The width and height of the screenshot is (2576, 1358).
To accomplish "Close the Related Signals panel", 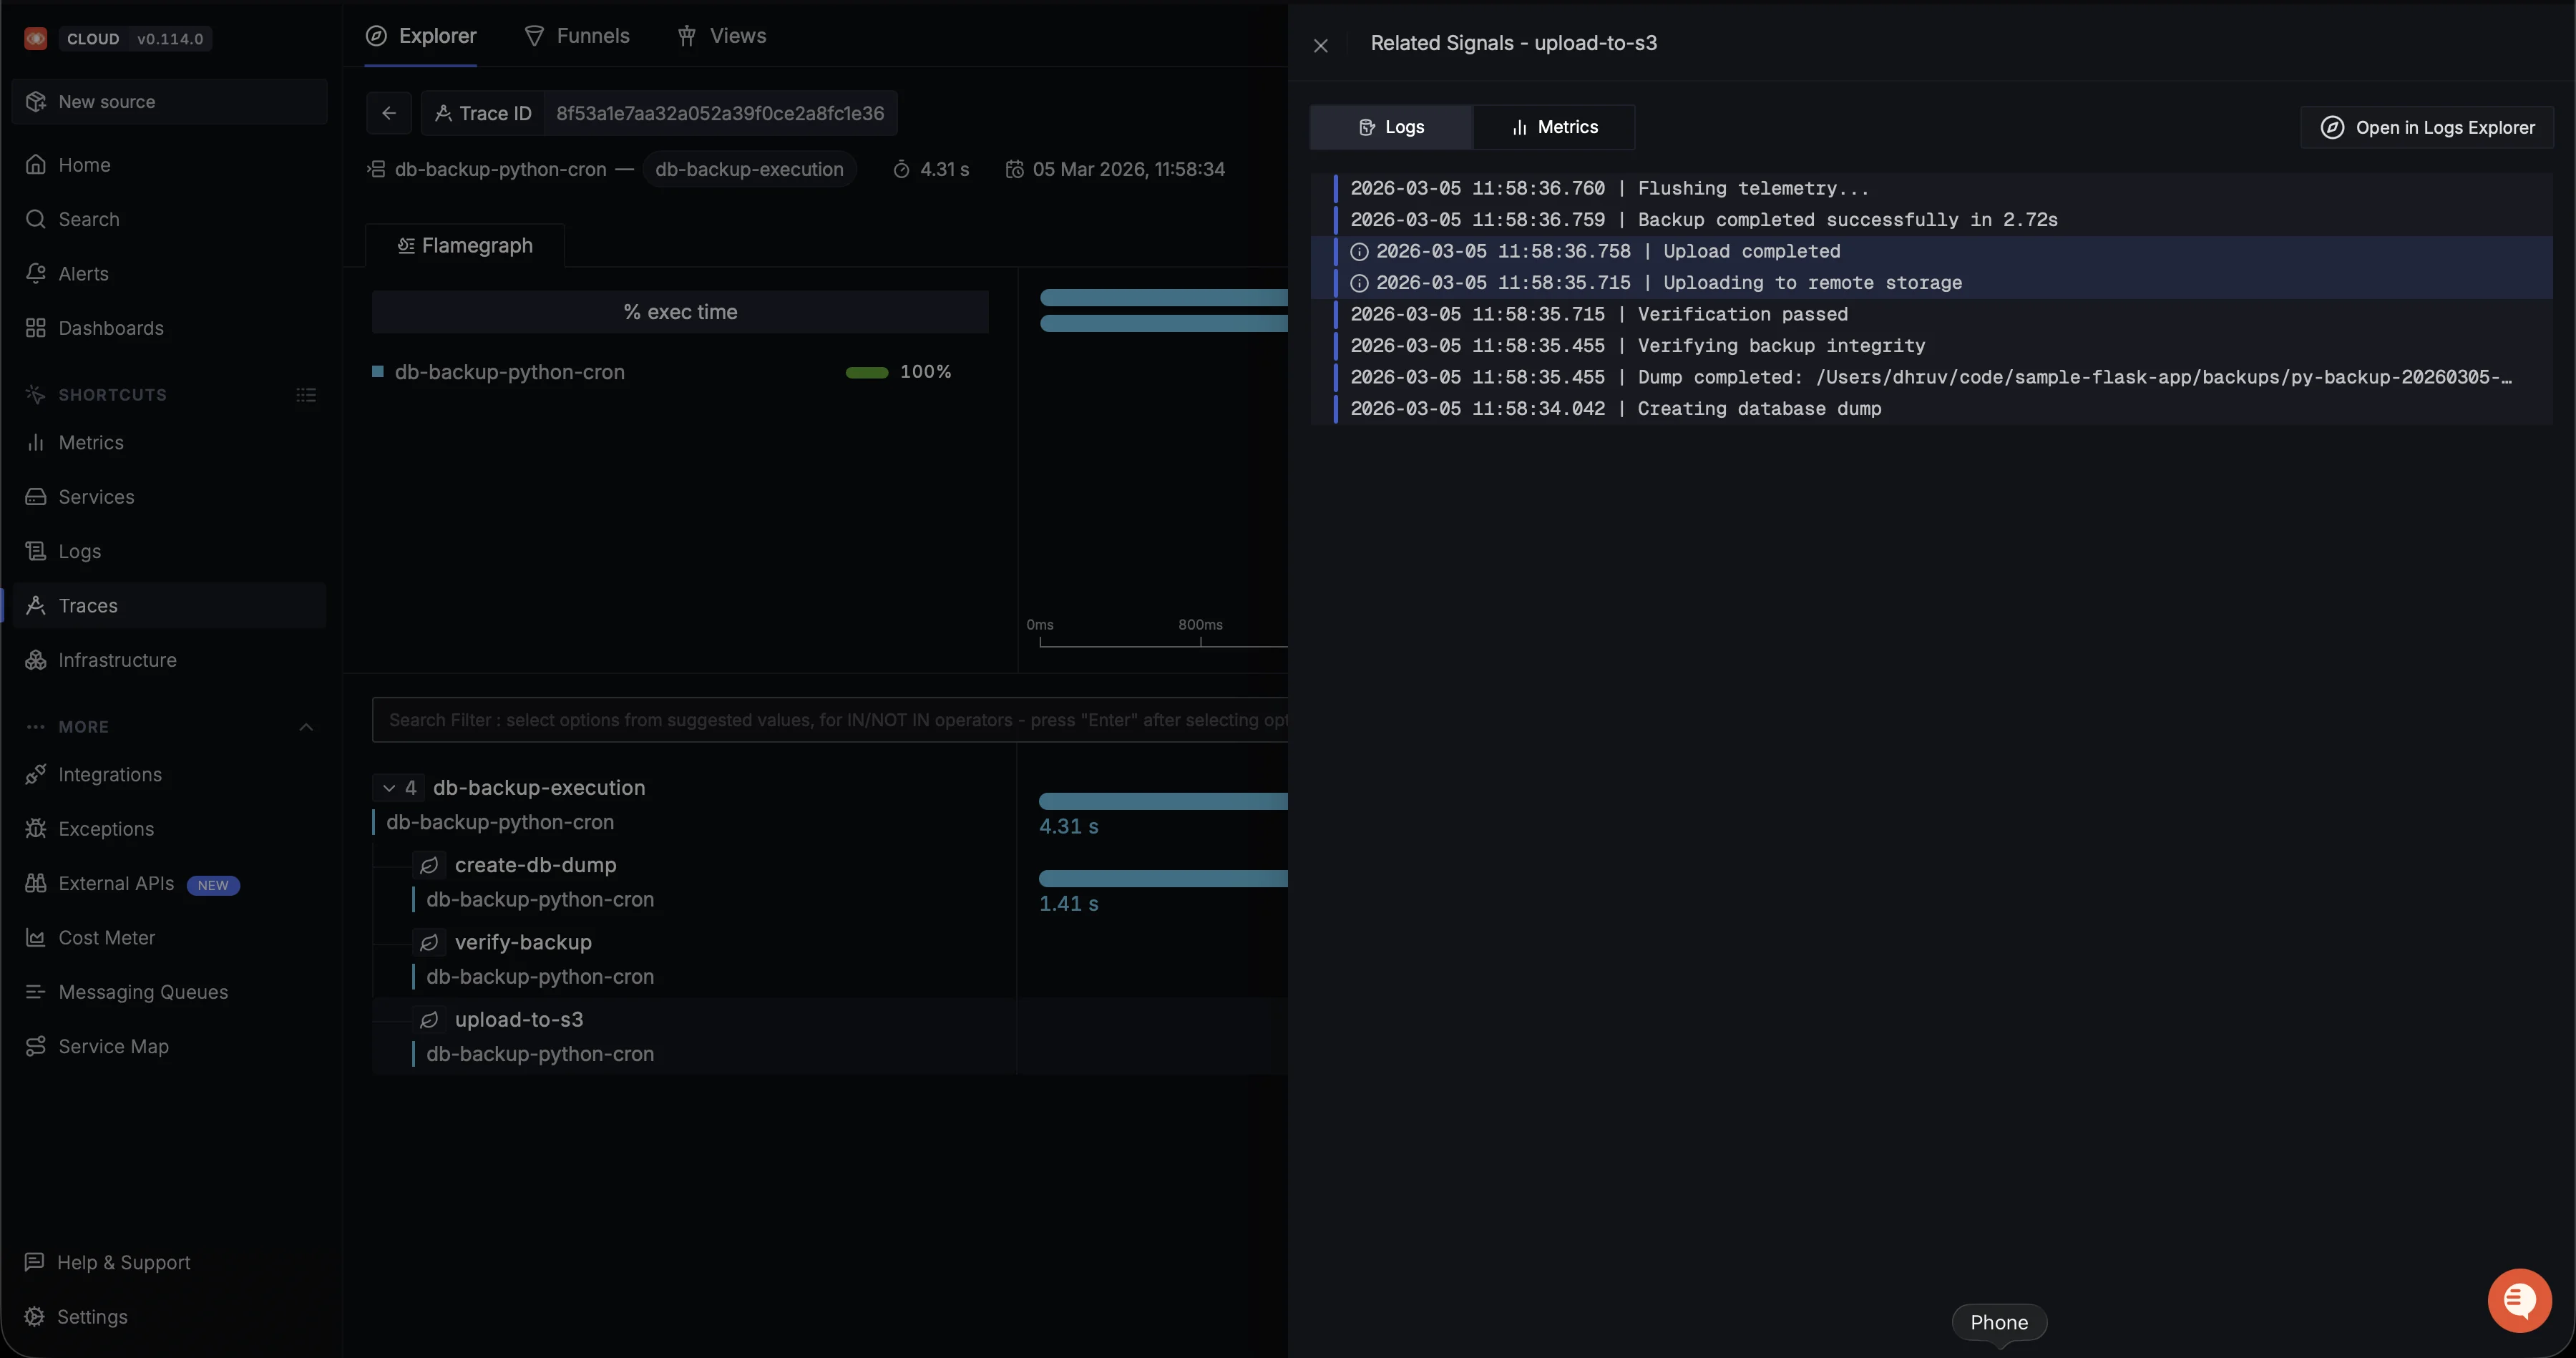I will point(1320,45).
